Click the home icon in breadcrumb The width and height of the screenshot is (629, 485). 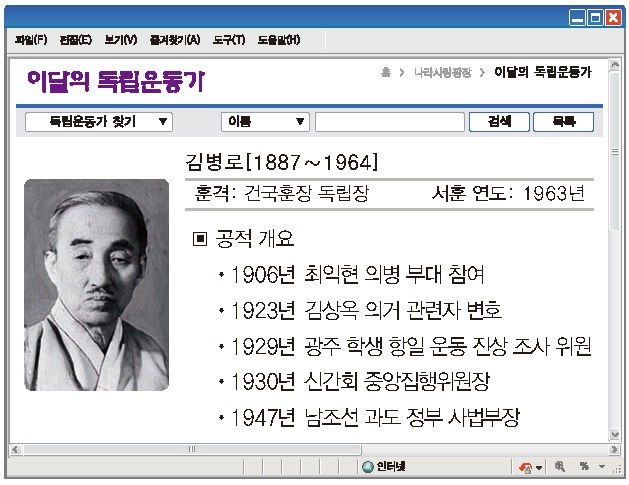click(x=385, y=73)
